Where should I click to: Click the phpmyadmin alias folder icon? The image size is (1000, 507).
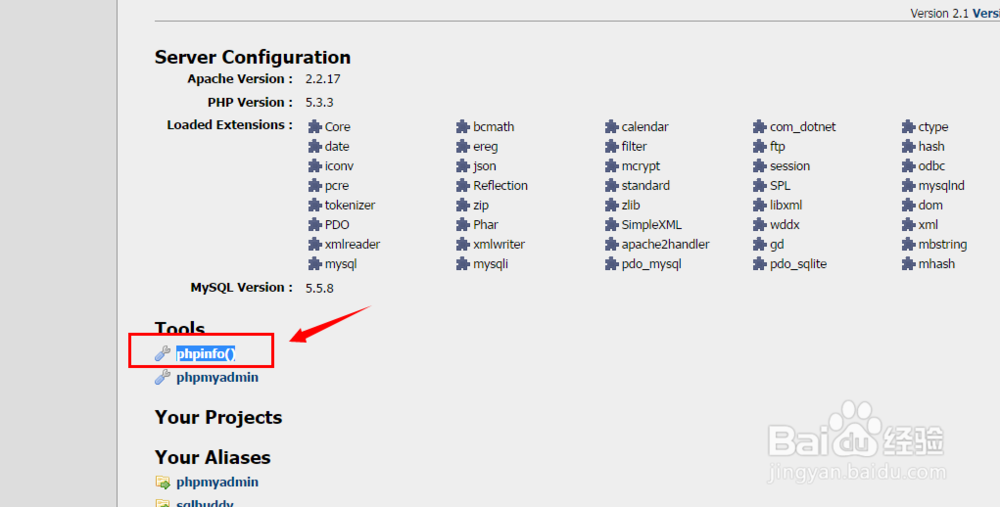click(x=162, y=482)
